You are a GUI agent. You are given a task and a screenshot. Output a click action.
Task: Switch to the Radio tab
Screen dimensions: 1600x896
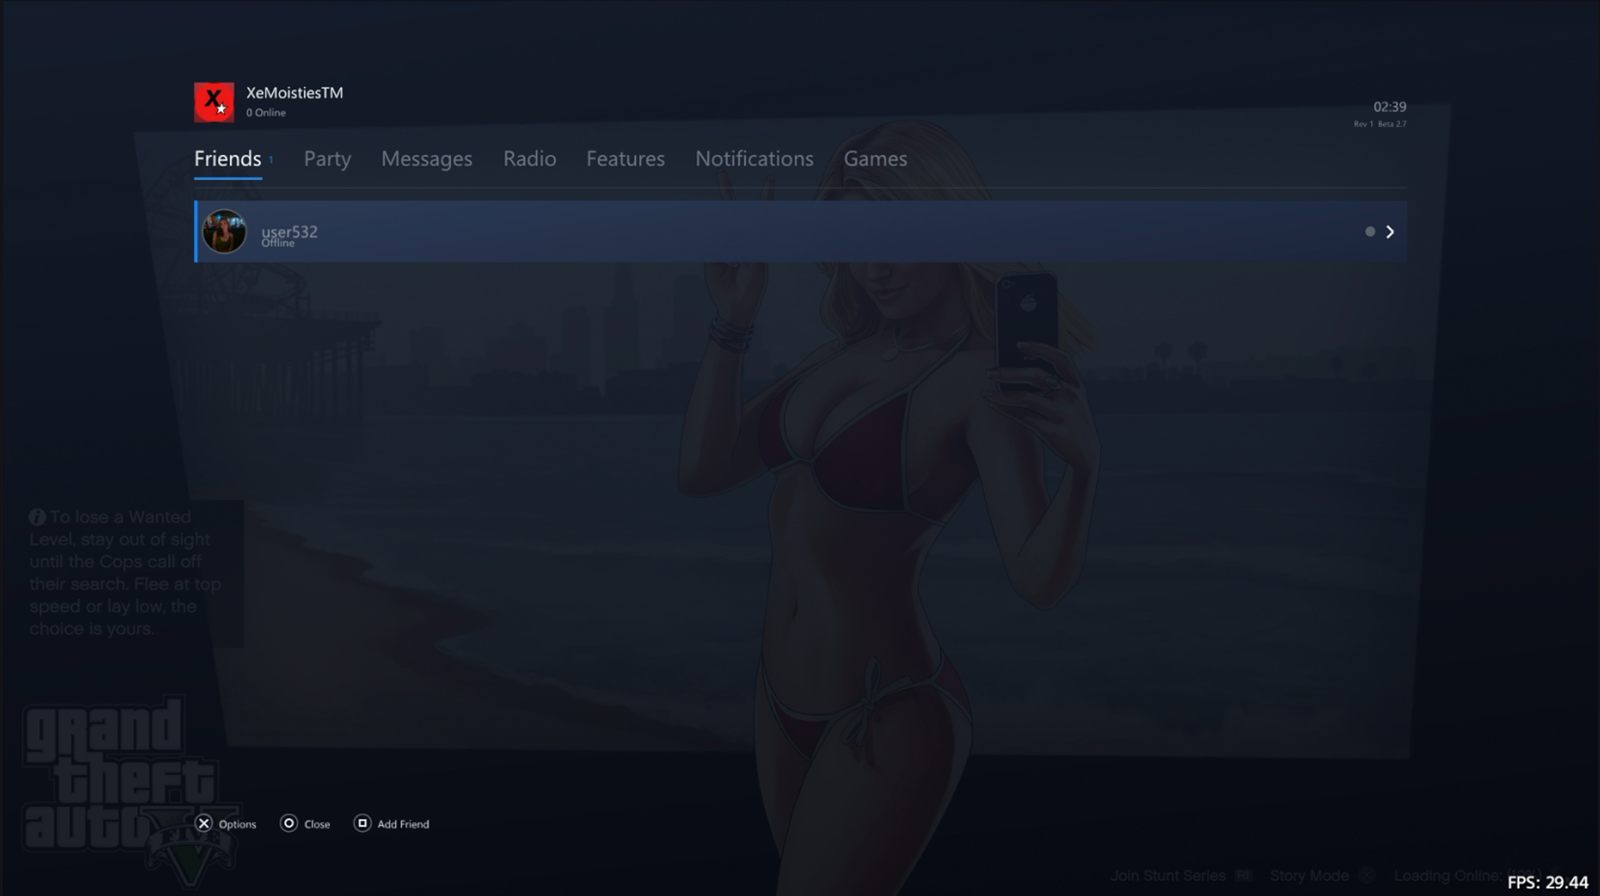point(530,159)
